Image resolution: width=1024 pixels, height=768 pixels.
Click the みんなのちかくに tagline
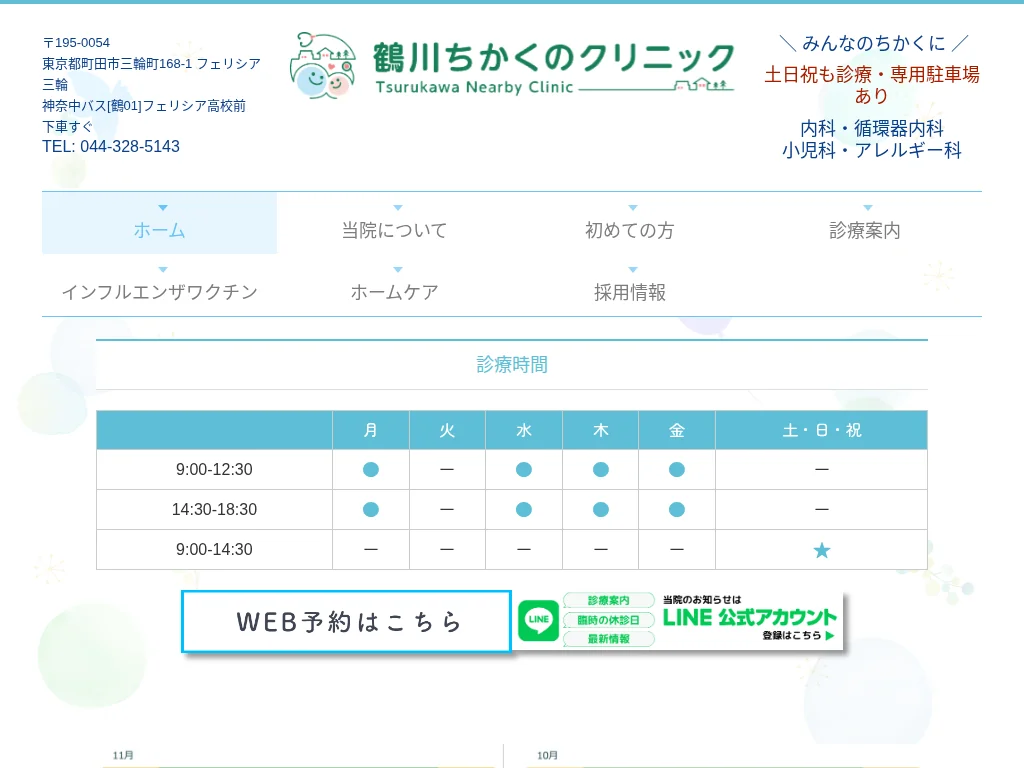tap(874, 43)
